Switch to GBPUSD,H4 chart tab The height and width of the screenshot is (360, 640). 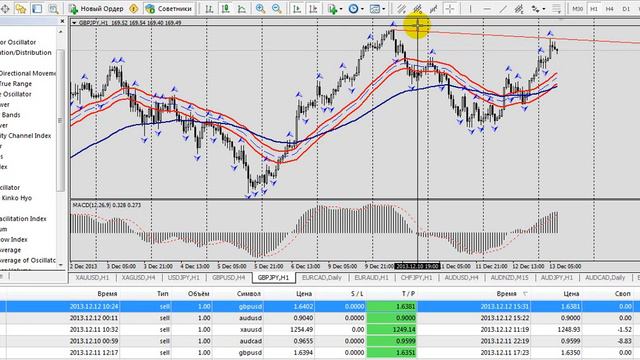click(x=229, y=278)
